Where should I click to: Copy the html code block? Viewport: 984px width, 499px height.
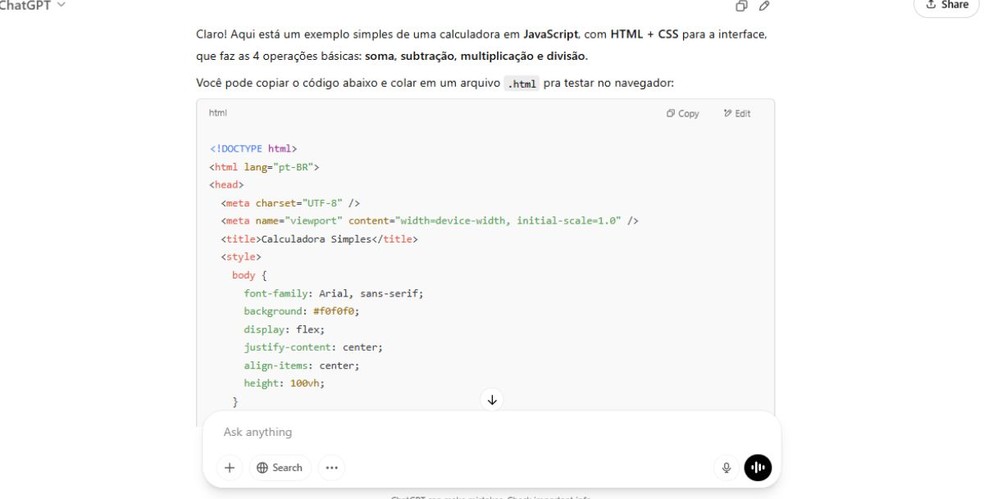point(683,114)
